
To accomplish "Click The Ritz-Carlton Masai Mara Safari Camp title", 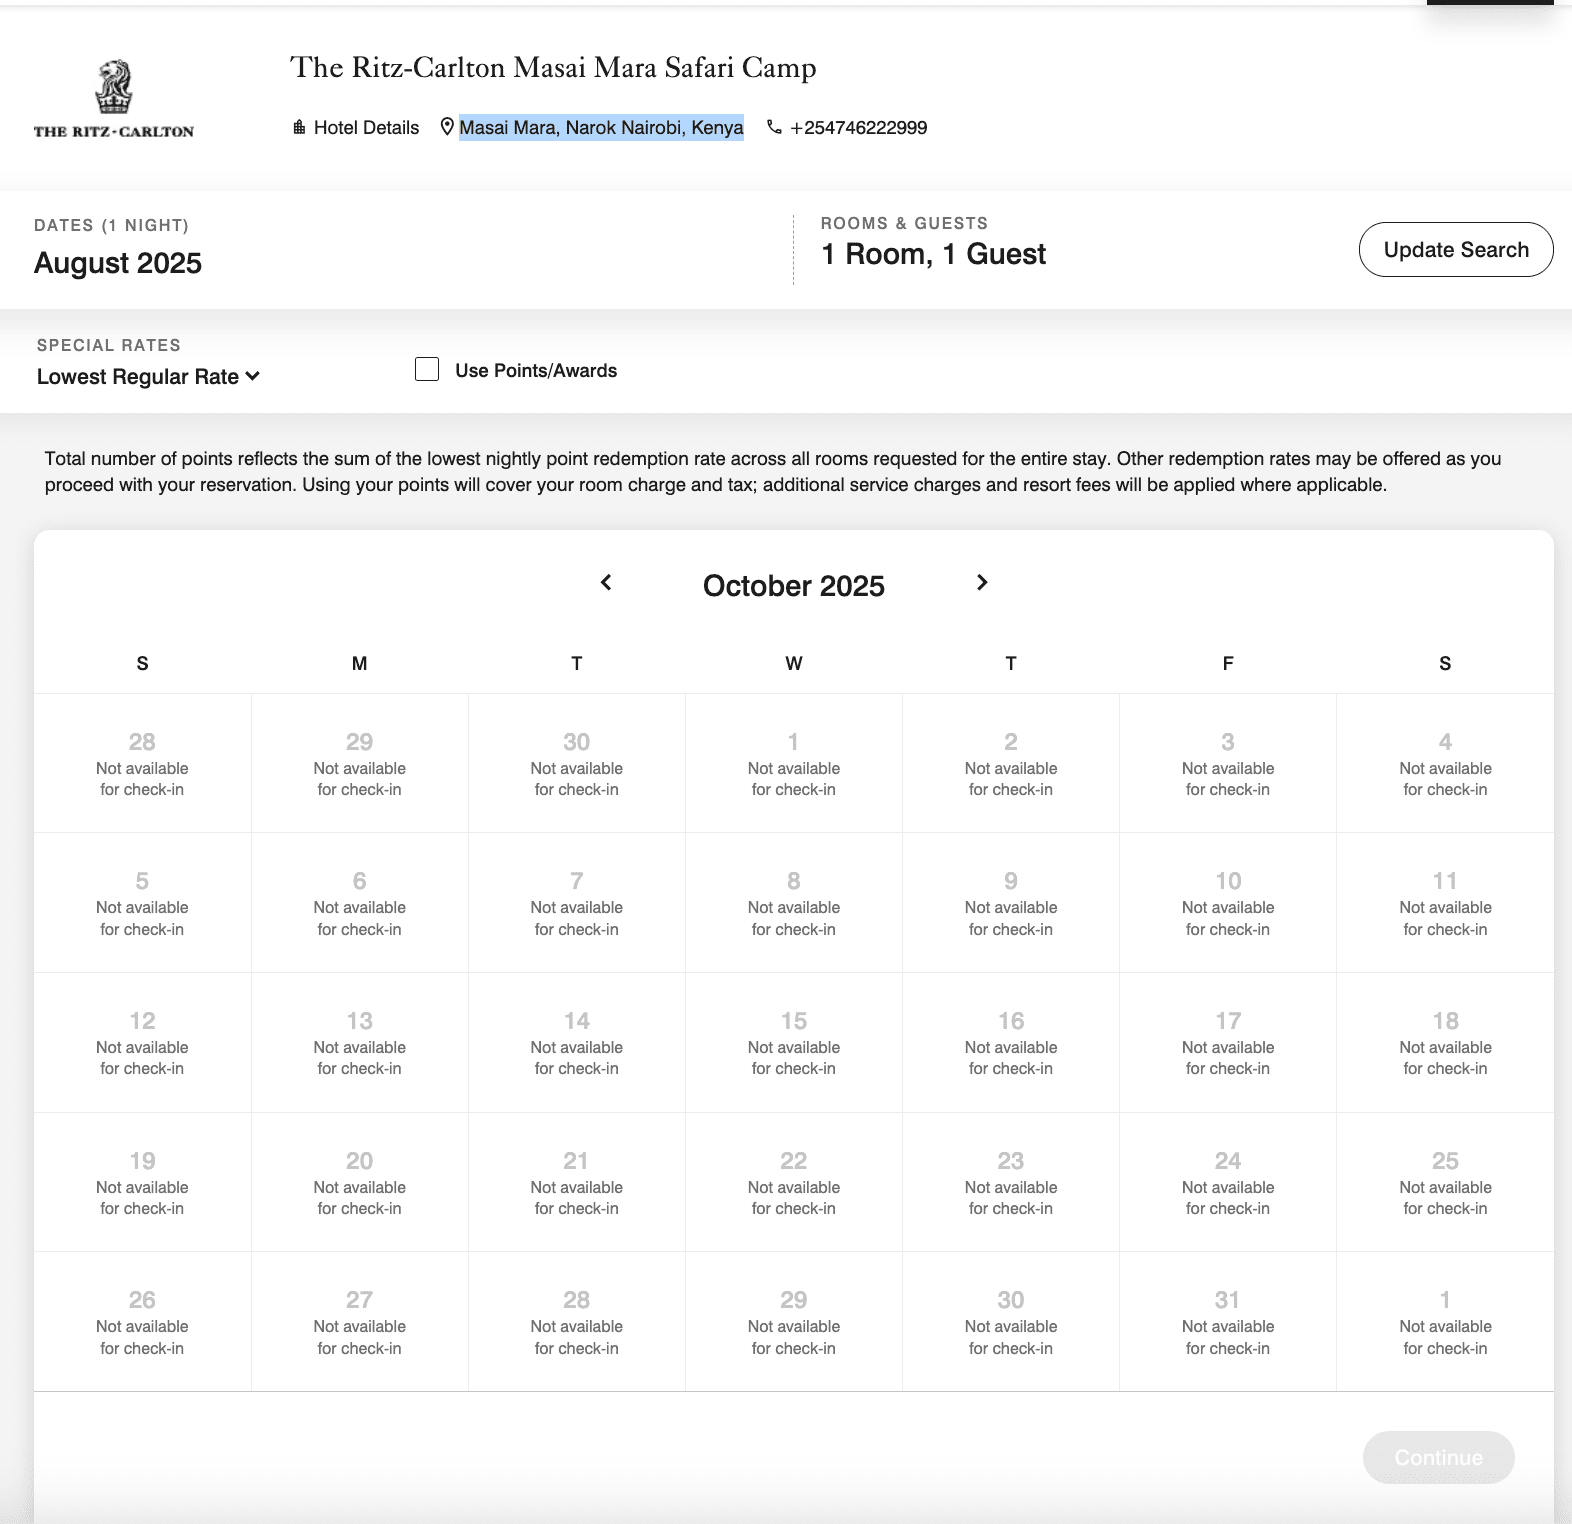I will click(x=553, y=67).
